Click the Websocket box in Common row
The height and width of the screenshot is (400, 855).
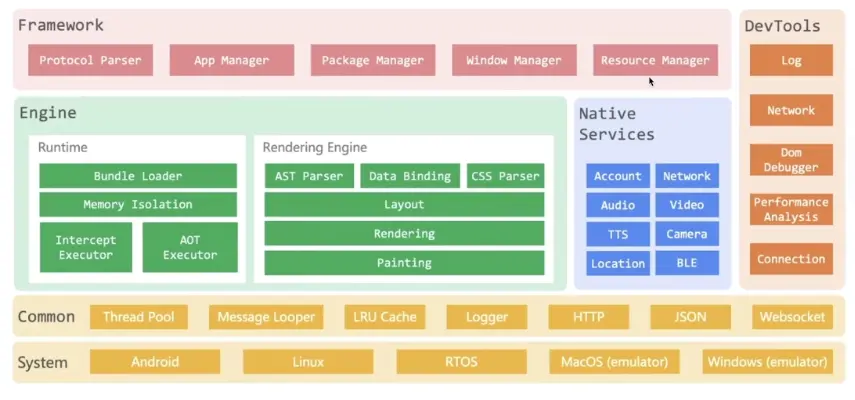[792, 317]
